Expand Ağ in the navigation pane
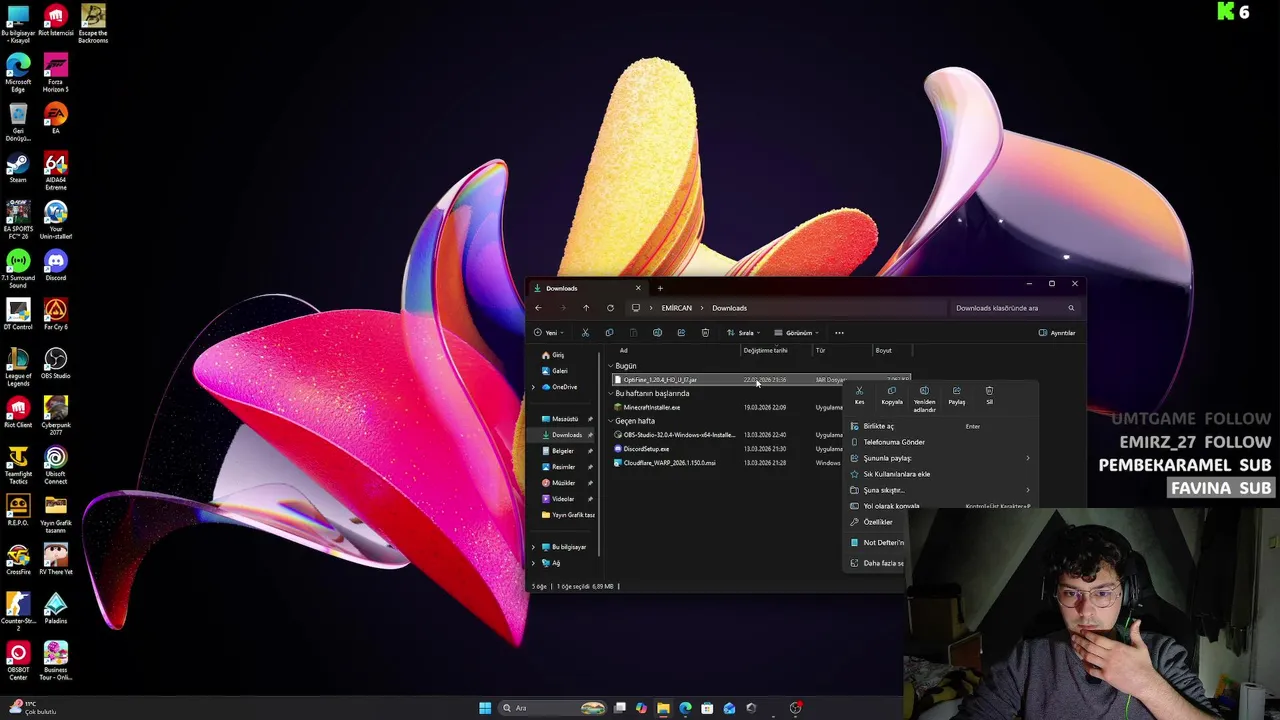The image size is (1280, 720). click(533, 563)
